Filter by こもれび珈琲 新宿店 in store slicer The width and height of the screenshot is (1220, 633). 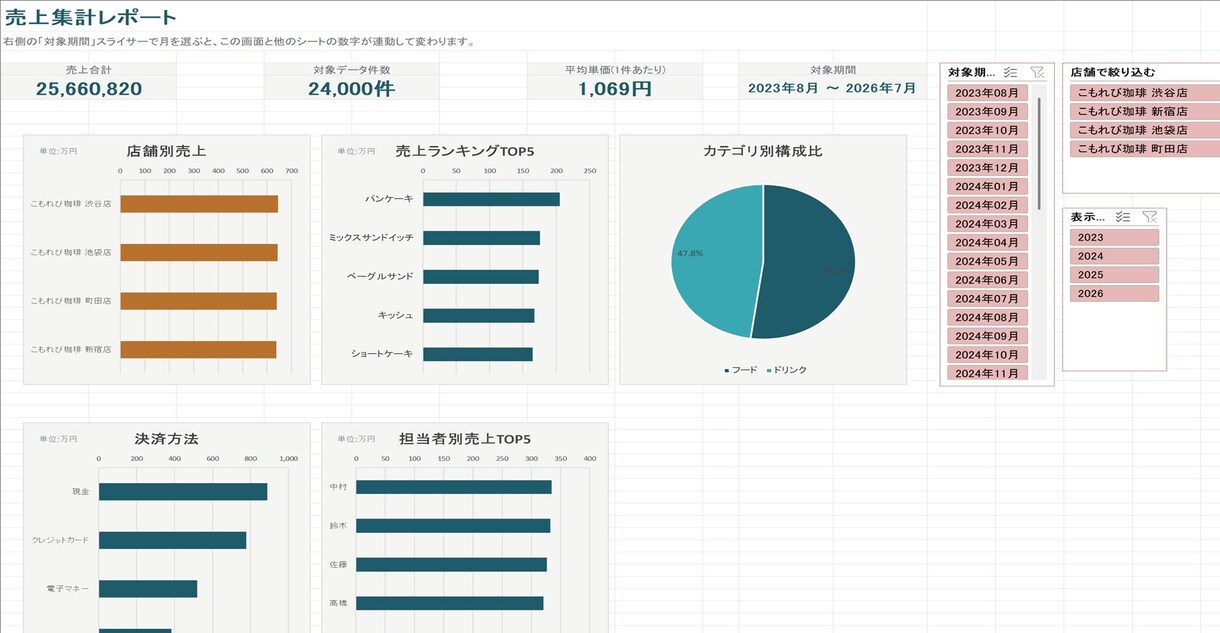[1145, 111]
